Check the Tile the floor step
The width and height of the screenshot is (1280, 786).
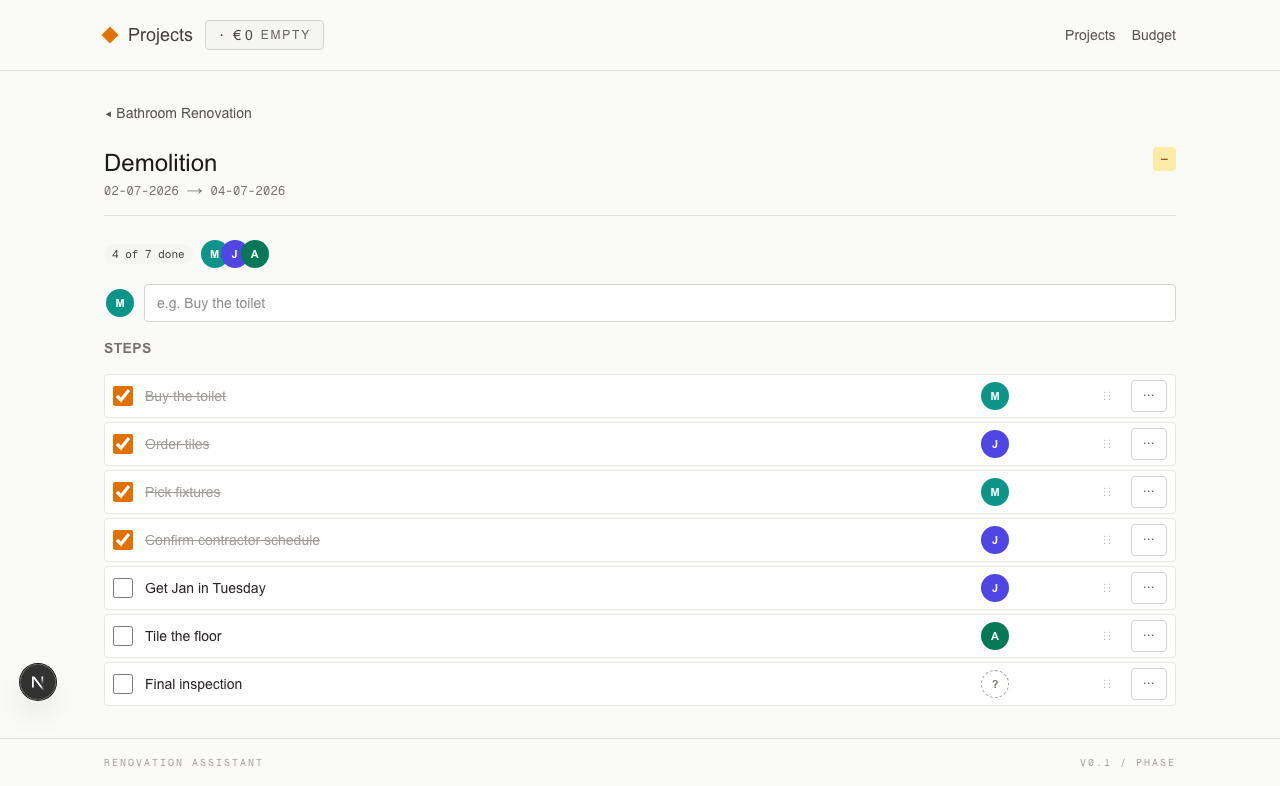(123, 636)
